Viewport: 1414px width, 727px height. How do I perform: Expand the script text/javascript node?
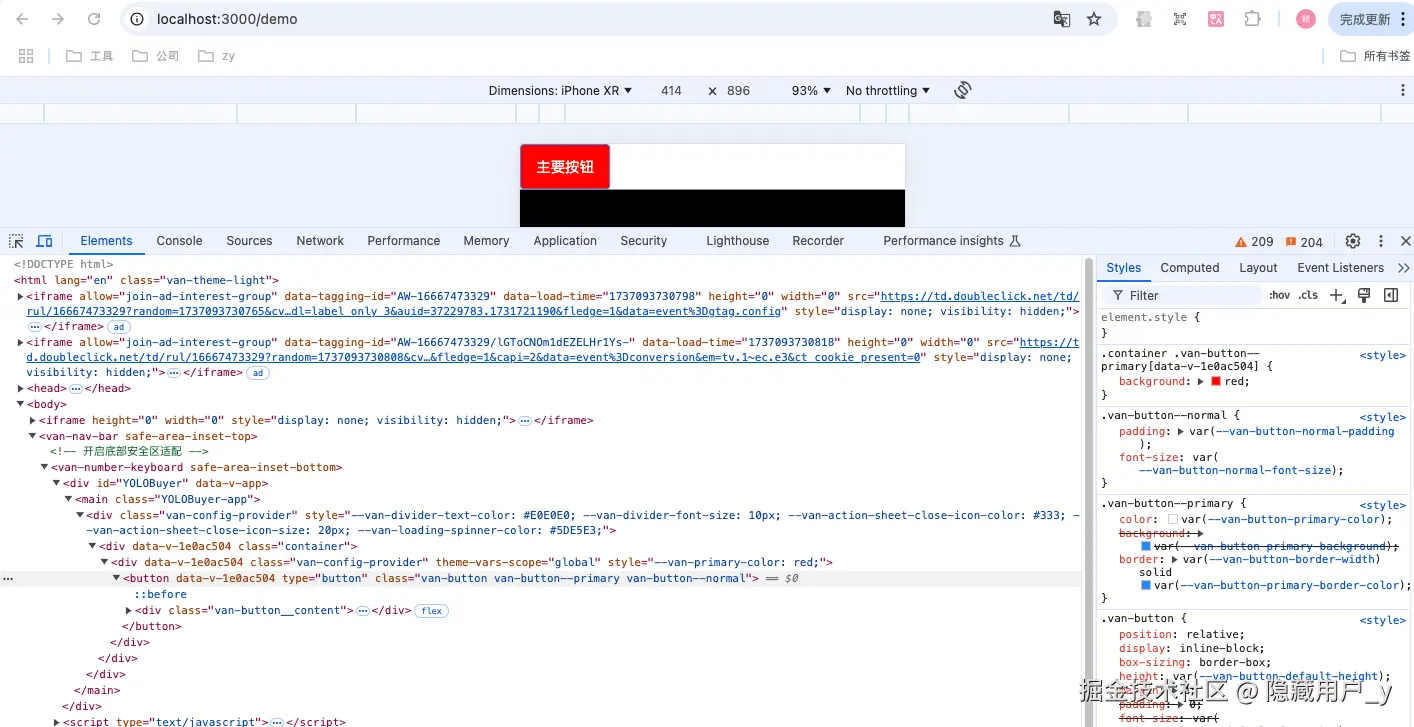click(x=57, y=722)
